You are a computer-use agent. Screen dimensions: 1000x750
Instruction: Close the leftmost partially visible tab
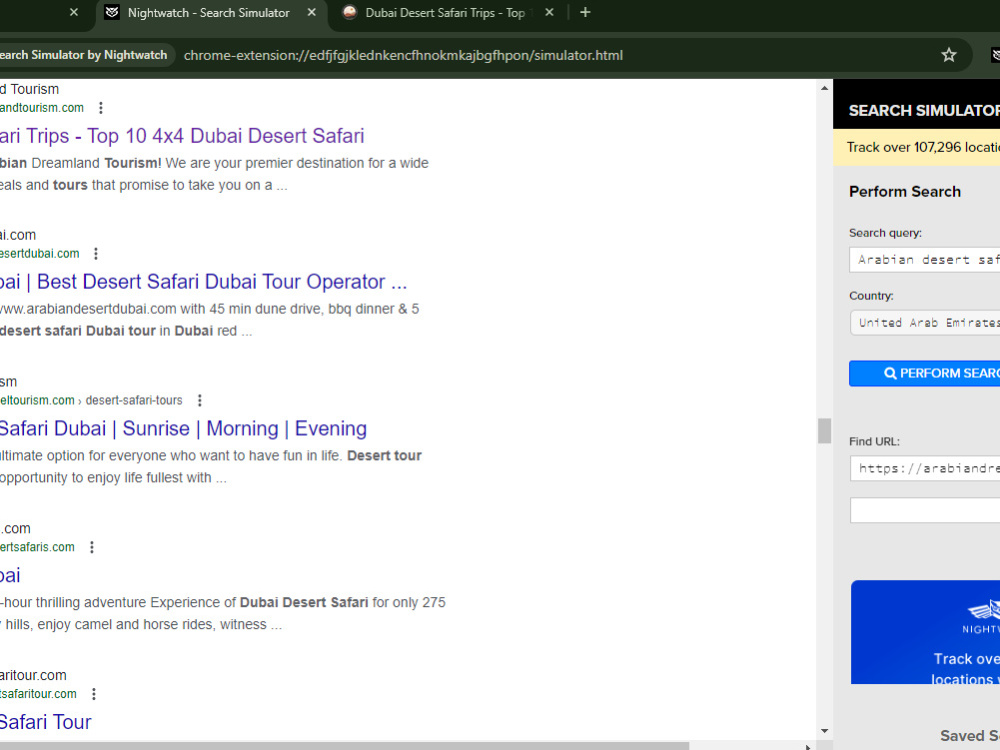[74, 12]
